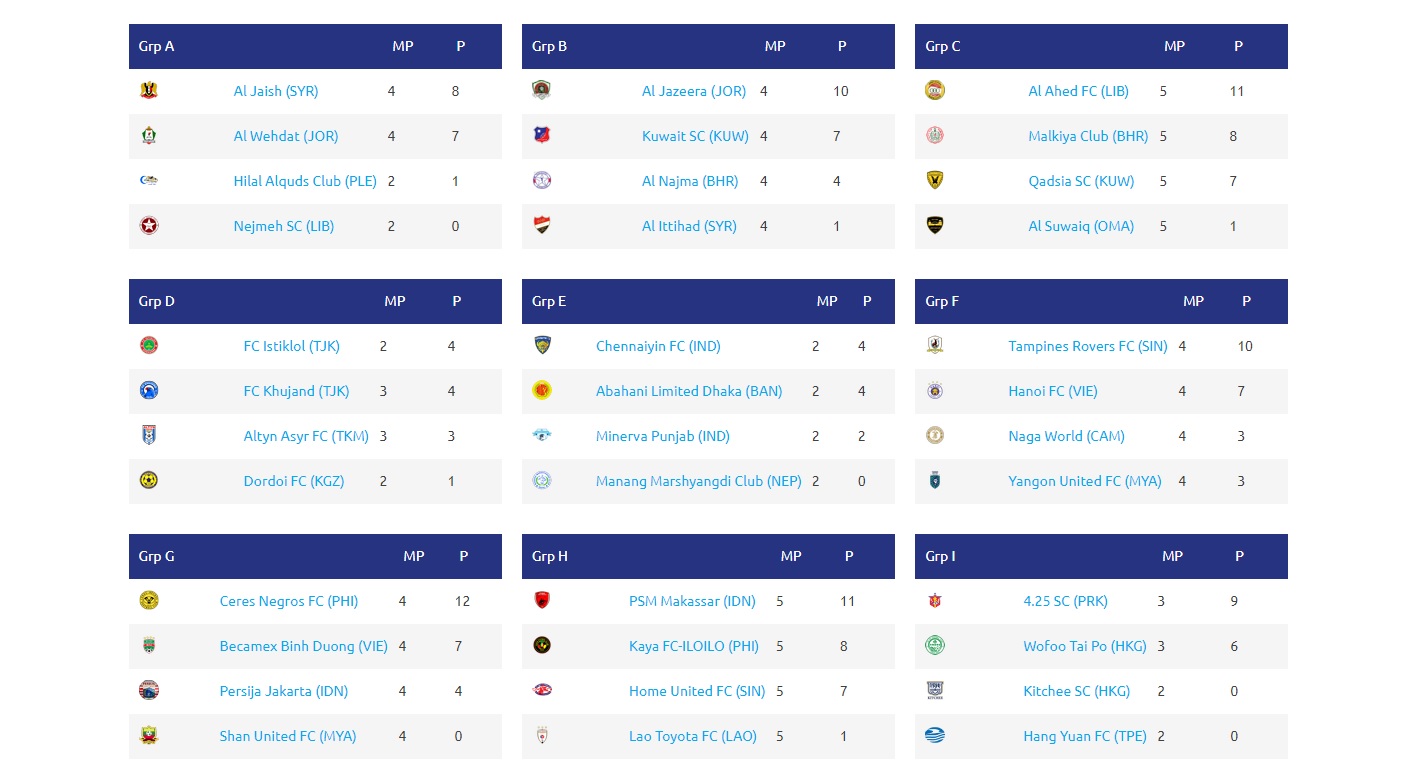Click the PSM Makassar red crest icon

542,601
